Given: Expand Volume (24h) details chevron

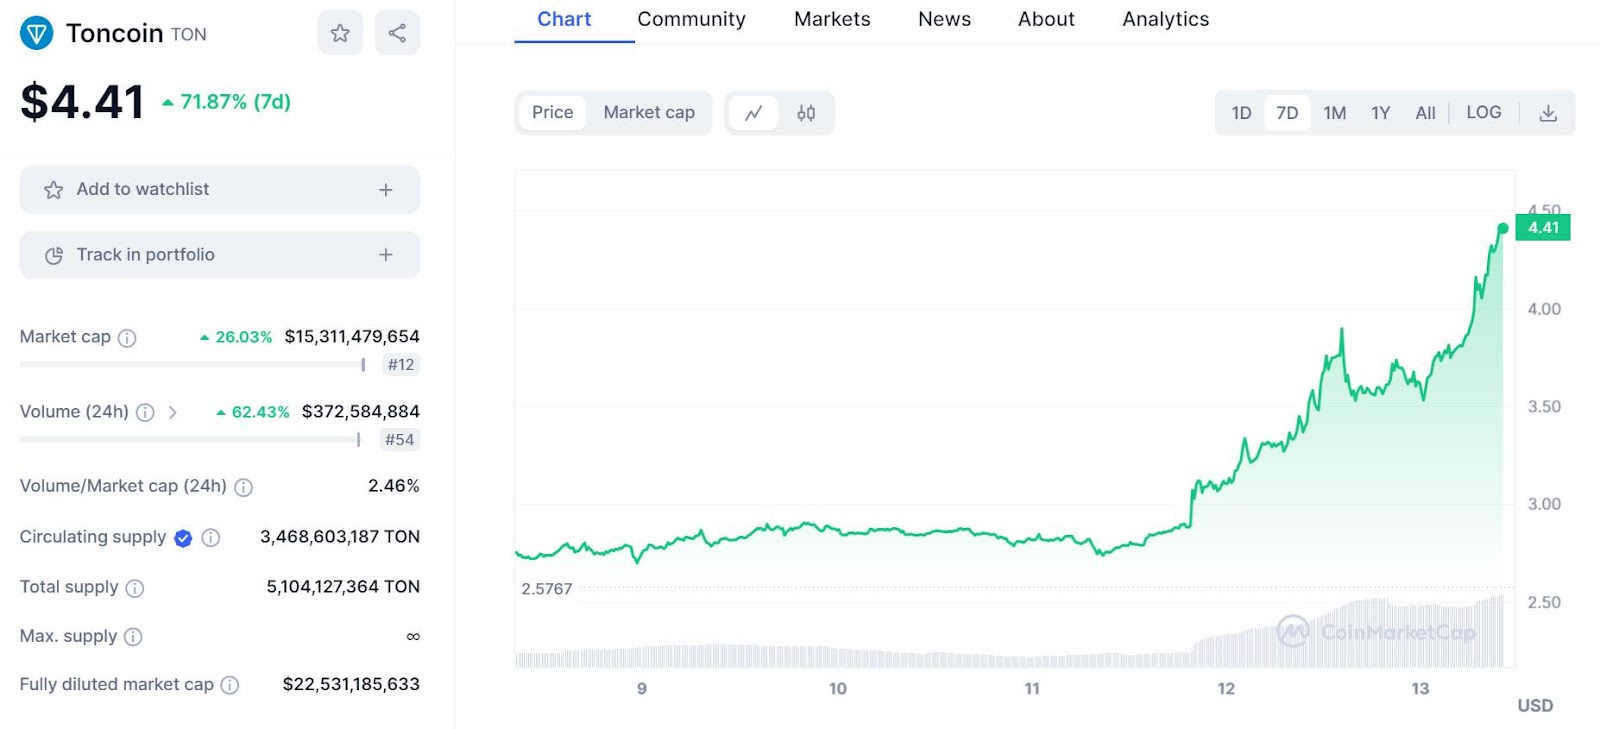Looking at the screenshot, I should 173,412.
